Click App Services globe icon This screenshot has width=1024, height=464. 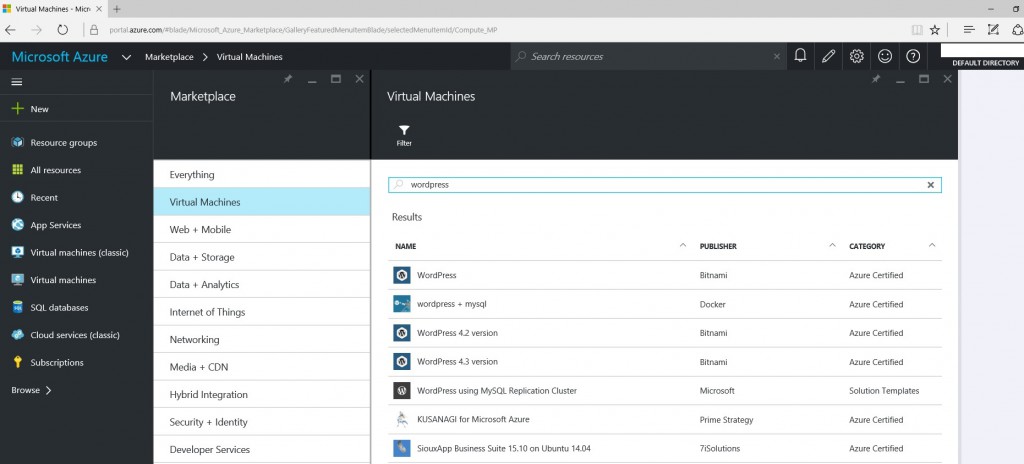(18, 225)
